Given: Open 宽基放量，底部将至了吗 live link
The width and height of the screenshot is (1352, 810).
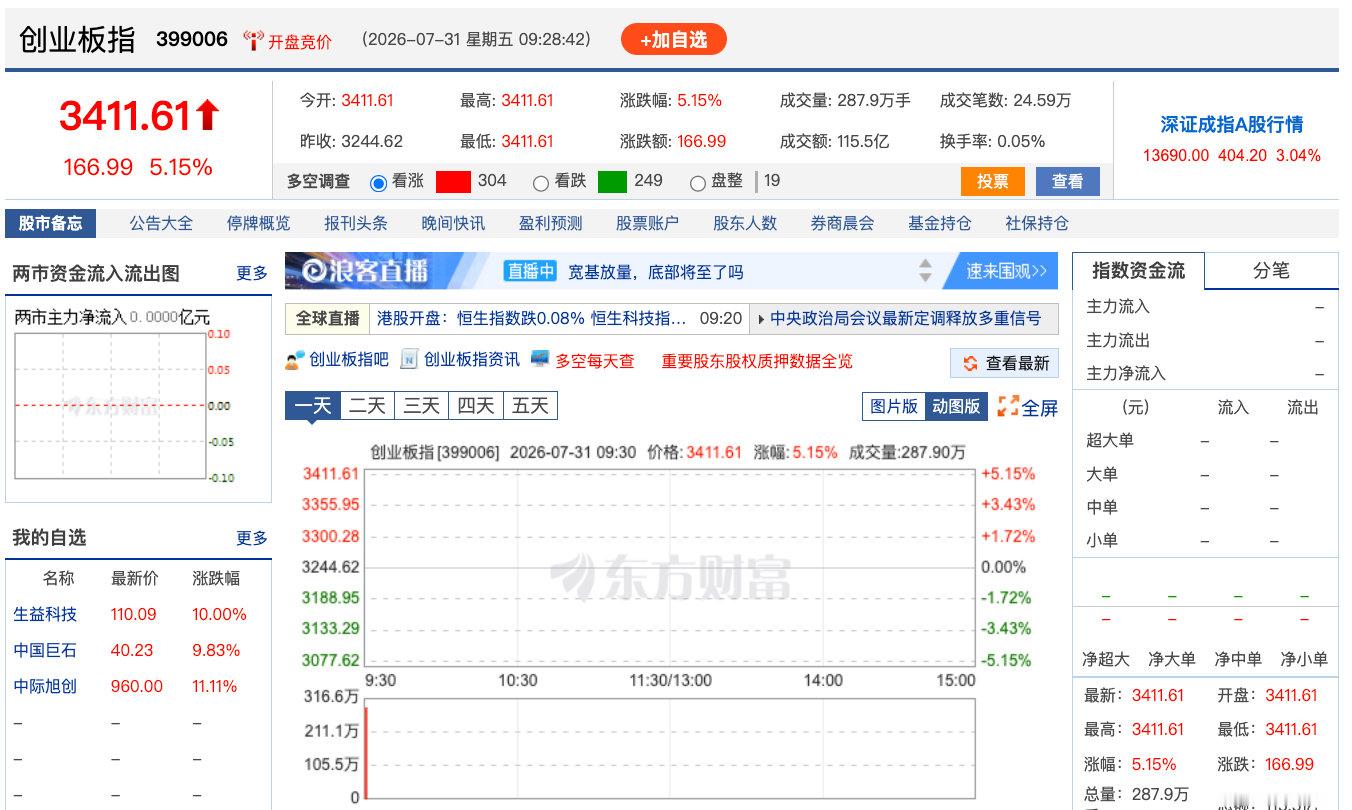Looking at the screenshot, I should coord(656,271).
